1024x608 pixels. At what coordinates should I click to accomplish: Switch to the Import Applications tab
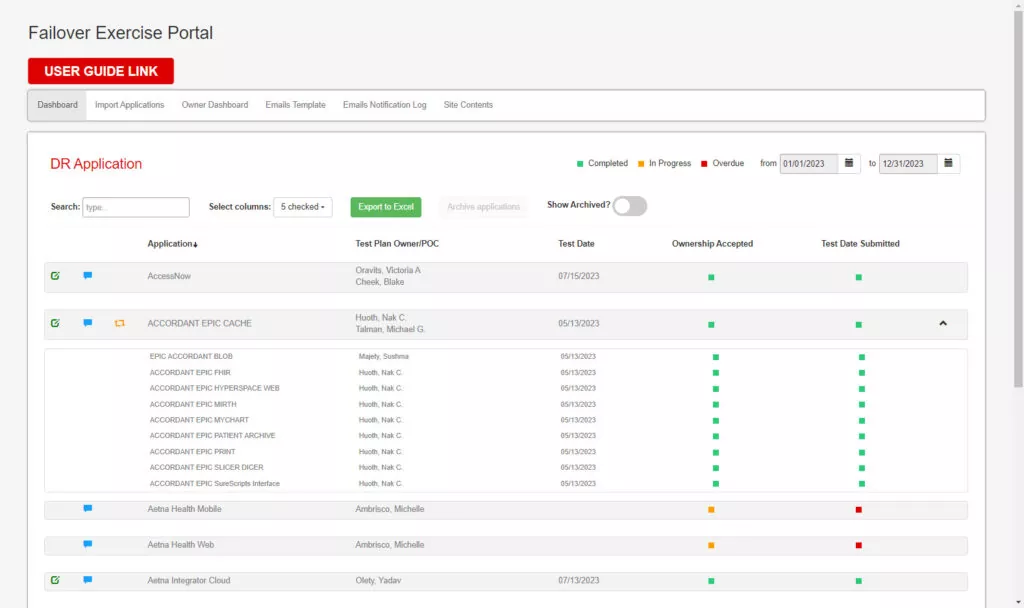coord(129,104)
